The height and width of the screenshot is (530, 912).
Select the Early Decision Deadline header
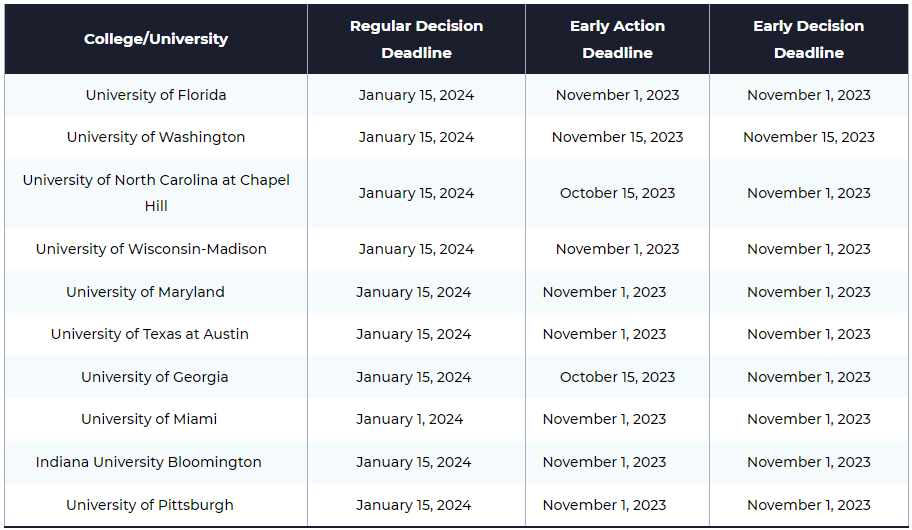tap(808, 39)
